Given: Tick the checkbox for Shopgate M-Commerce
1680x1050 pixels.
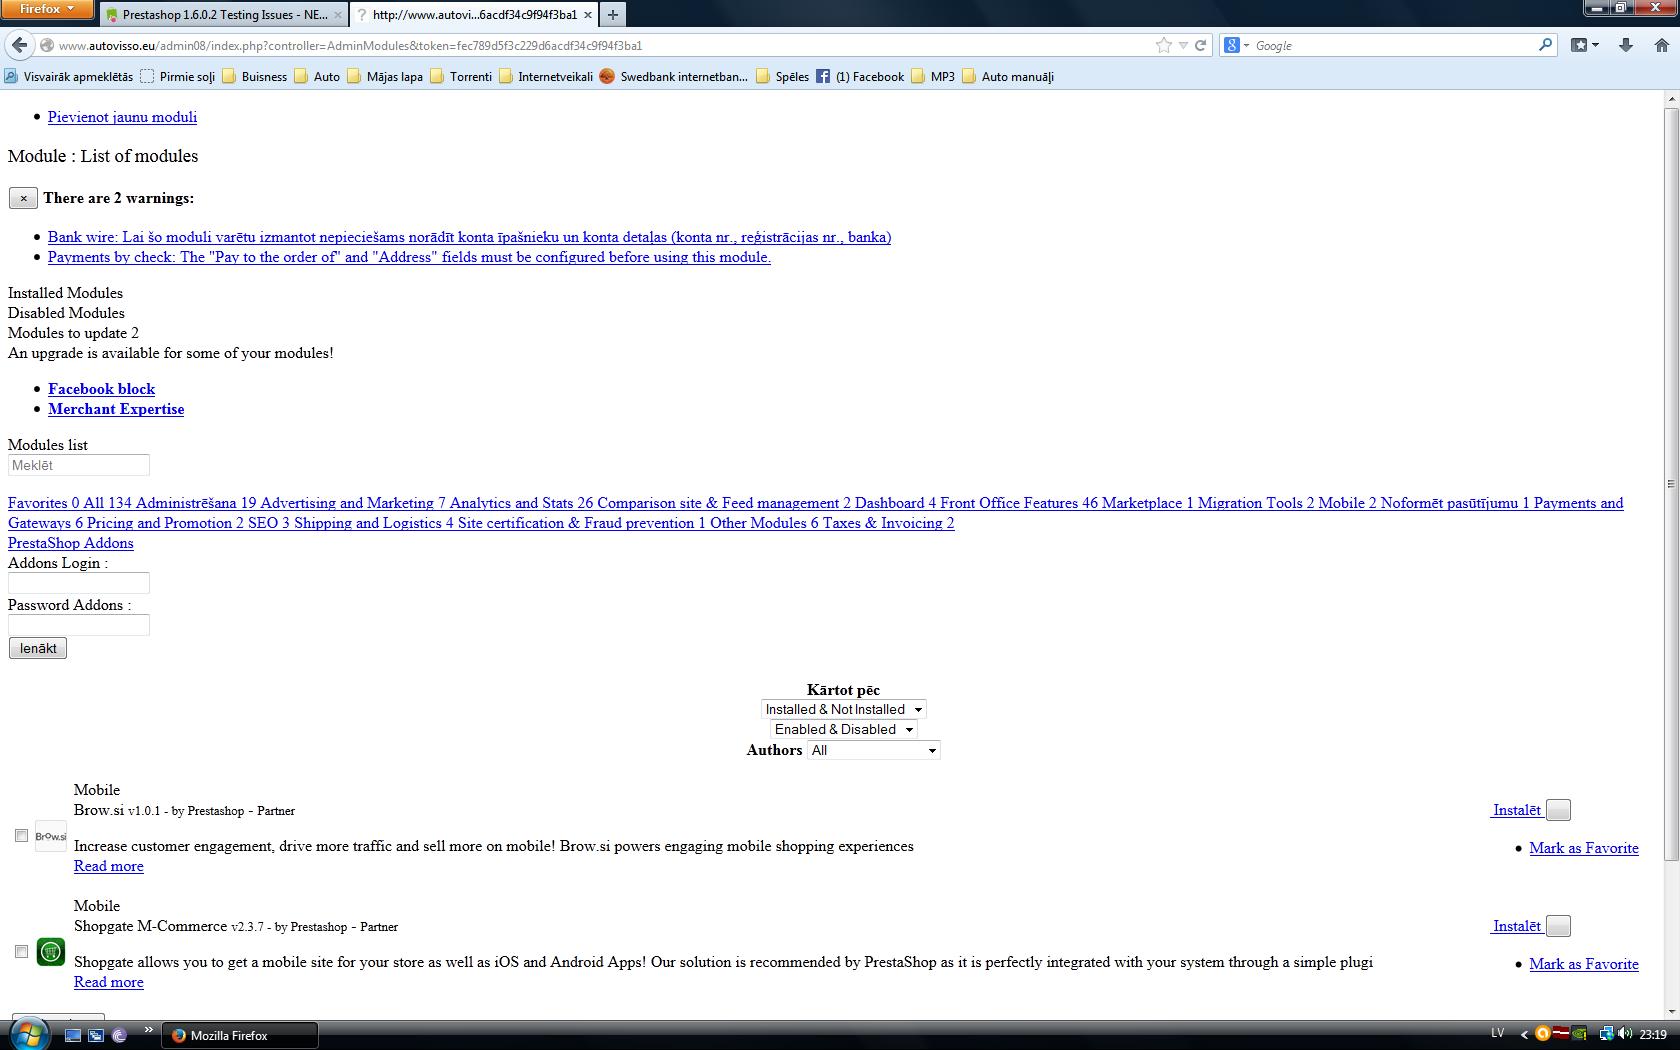Looking at the screenshot, I should tap(21, 952).
